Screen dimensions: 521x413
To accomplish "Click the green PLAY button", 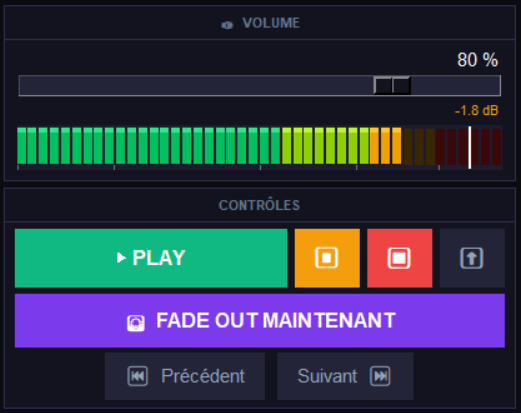I will [151, 258].
